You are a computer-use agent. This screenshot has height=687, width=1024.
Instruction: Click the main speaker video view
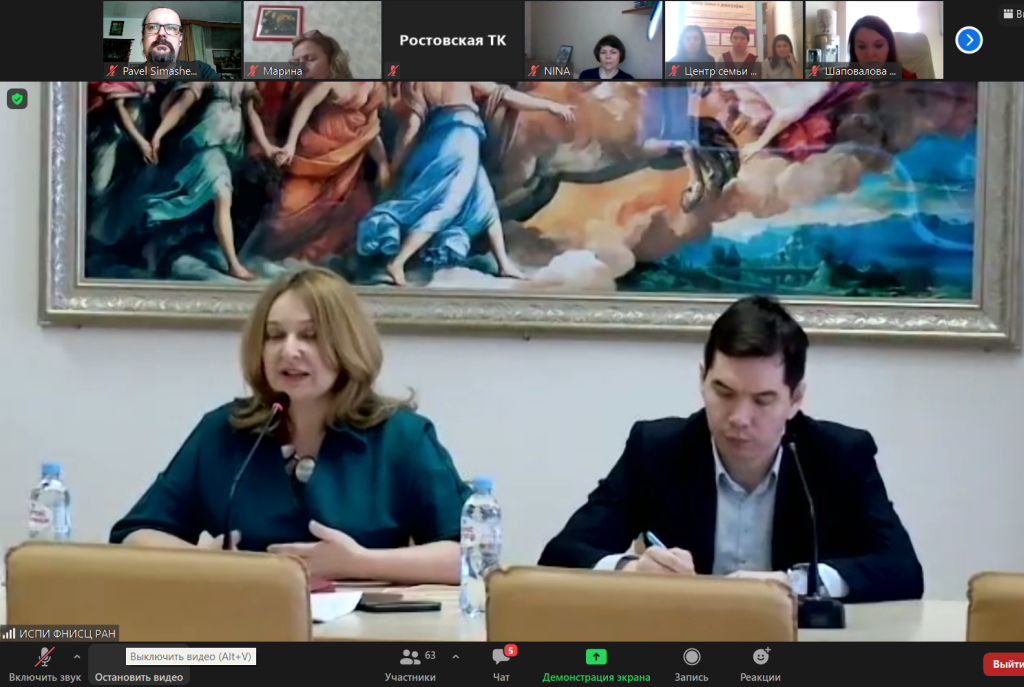[x=512, y=361]
